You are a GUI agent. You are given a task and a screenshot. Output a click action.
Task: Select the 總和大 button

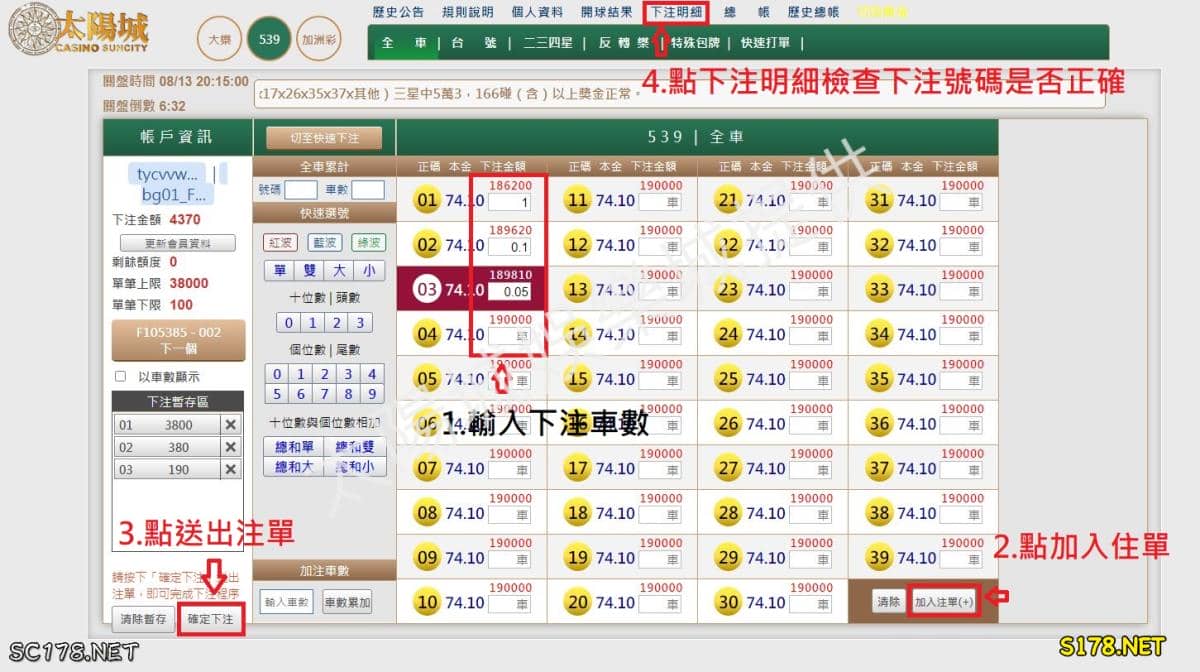(294, 466)
